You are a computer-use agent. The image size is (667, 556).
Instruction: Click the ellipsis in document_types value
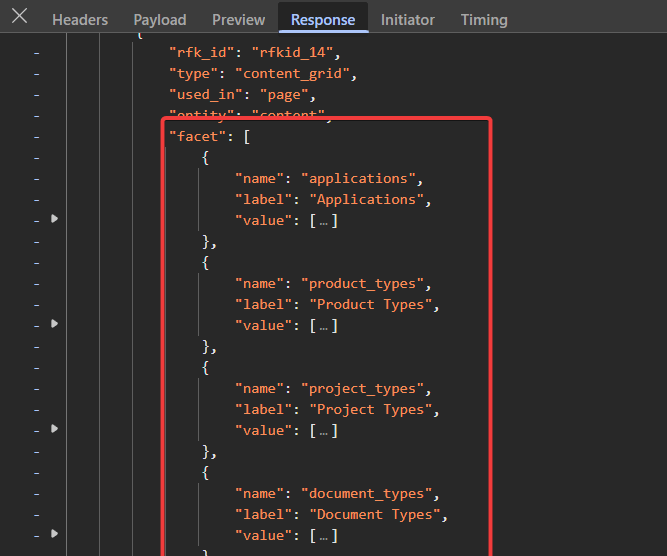click(x=323, y=536)
